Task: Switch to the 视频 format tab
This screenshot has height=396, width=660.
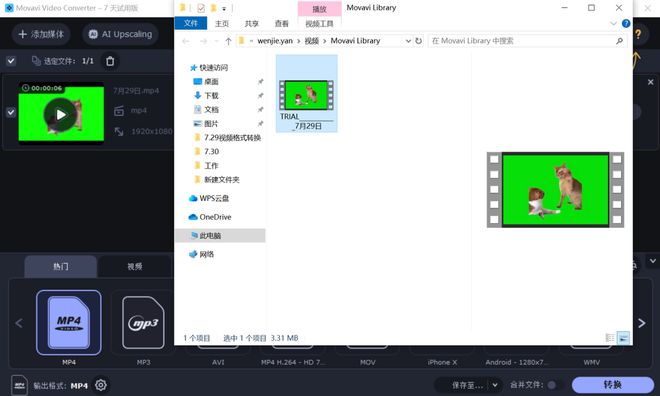Action: [135, 266]
